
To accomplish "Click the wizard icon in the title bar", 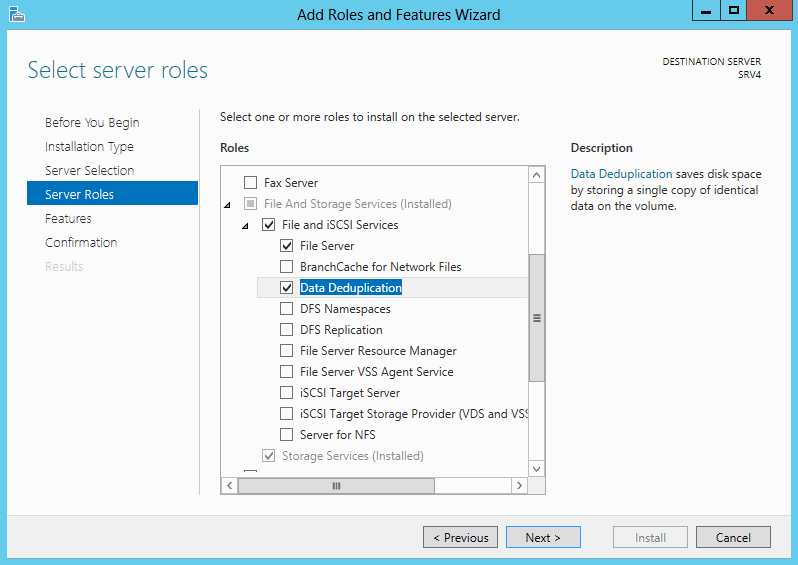I will click(x=17, y=14).
